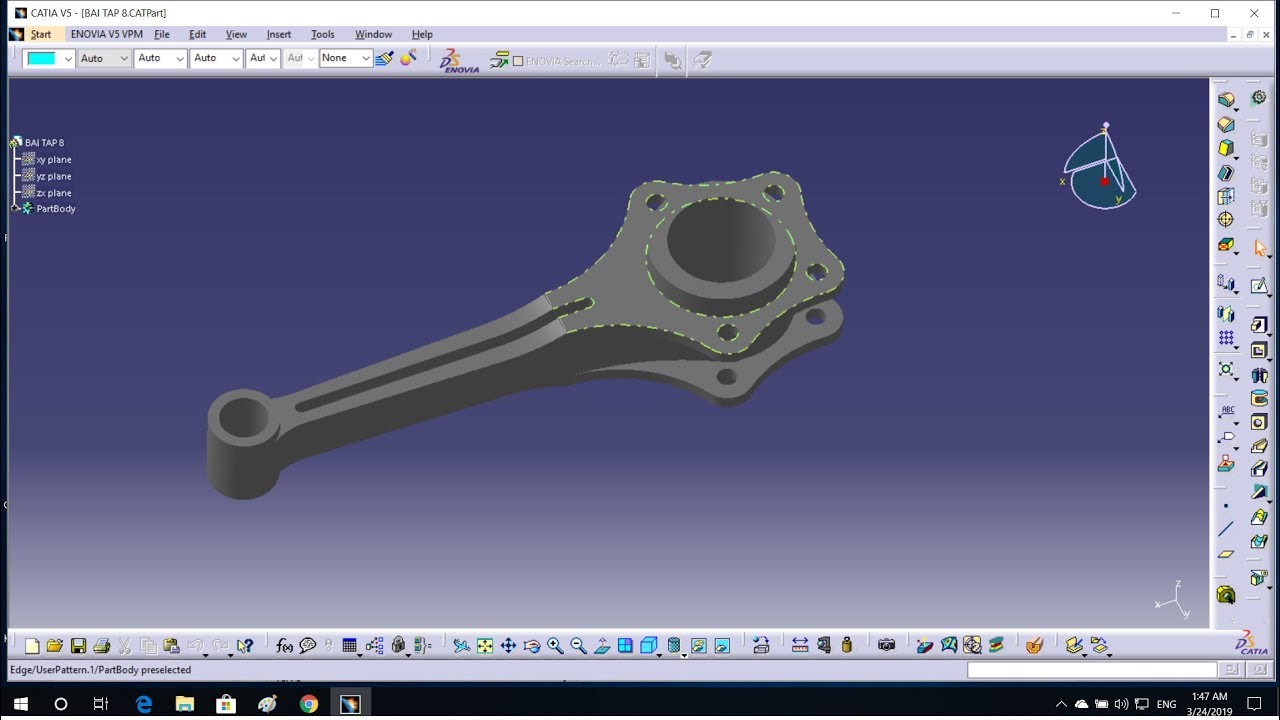The width and height of the screenshot is (1280, 720).
Task: Open the fill color dropdown
Action: (68, 58)
